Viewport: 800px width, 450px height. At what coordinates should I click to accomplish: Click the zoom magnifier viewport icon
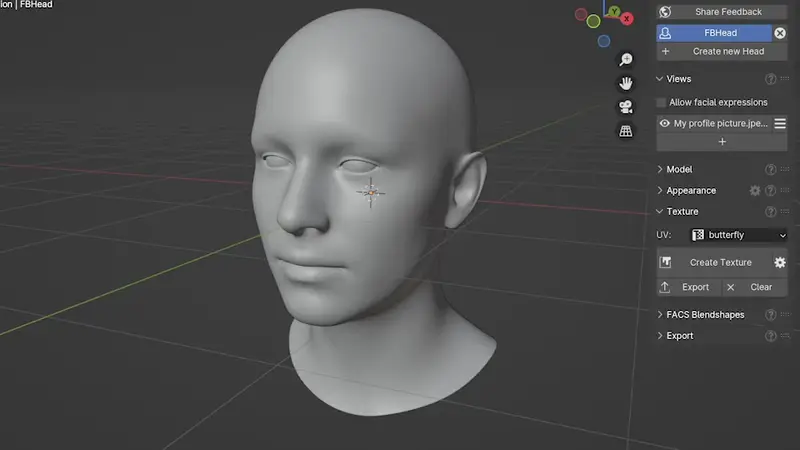(x=626, y=60)
